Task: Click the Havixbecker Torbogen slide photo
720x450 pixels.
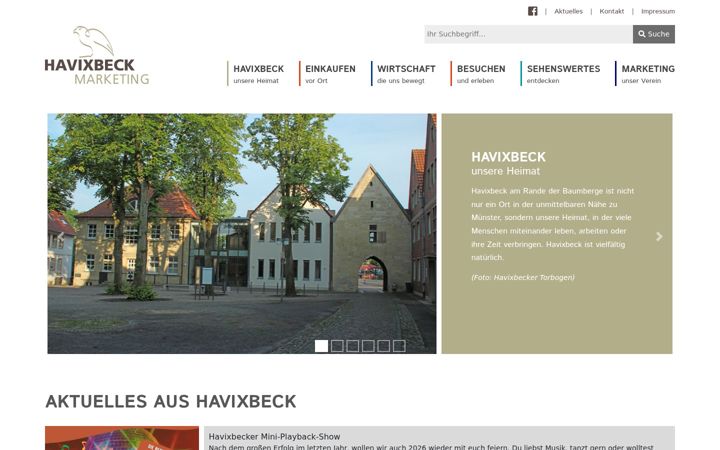Action: click(242, 233)
